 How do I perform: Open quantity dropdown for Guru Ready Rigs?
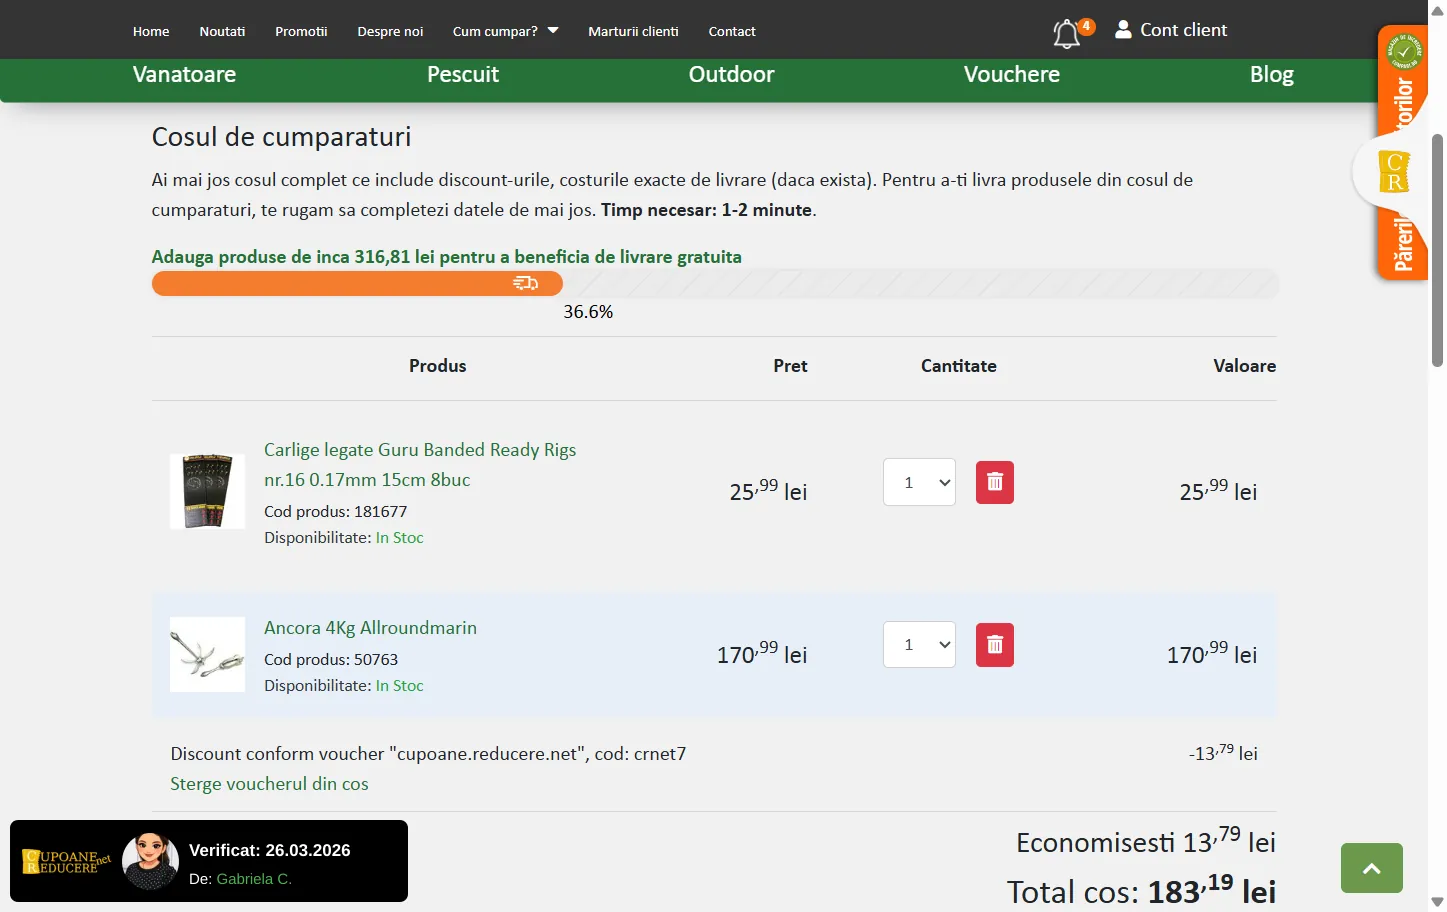[x=919, y=483]
